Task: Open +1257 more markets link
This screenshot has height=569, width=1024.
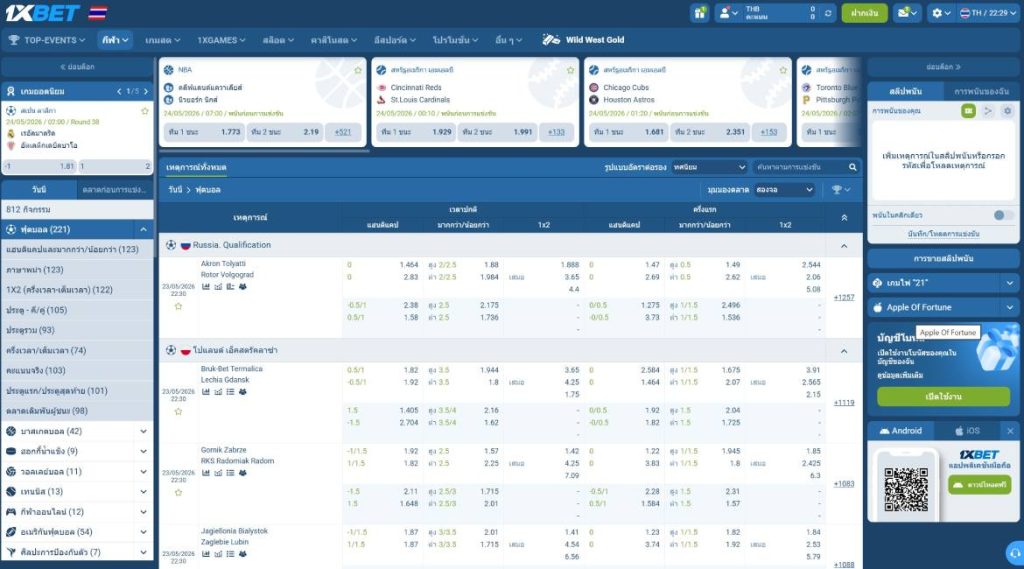Action: click(x=844, y=297)
